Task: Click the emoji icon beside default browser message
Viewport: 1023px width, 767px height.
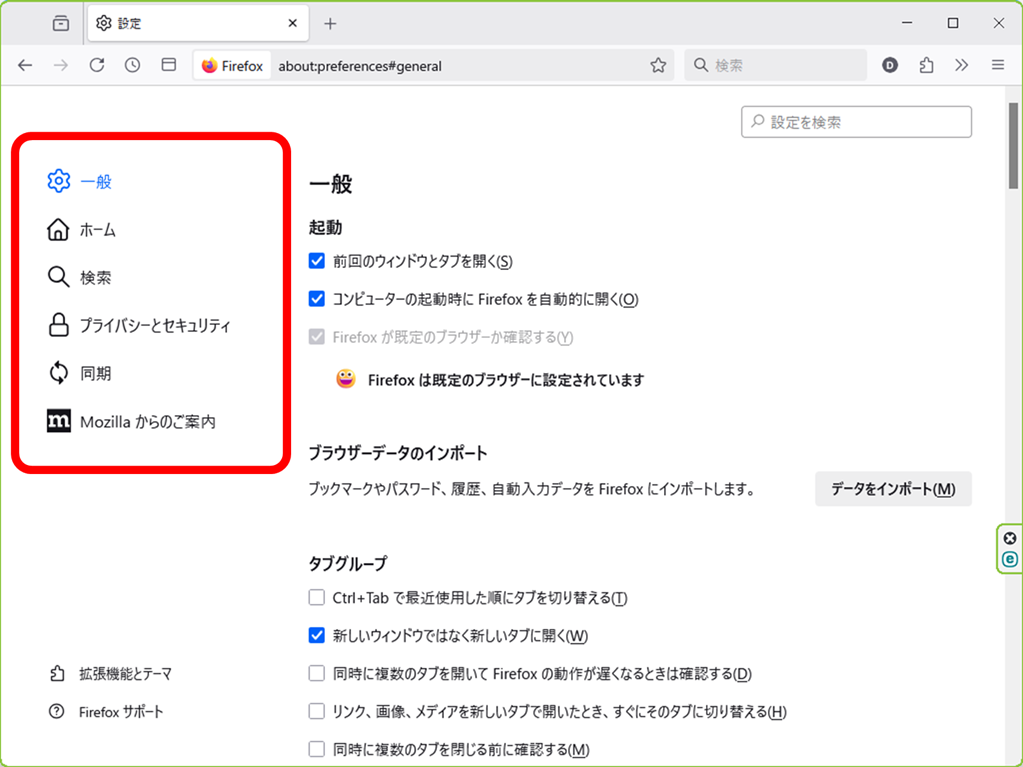Action: coord(346,378)
